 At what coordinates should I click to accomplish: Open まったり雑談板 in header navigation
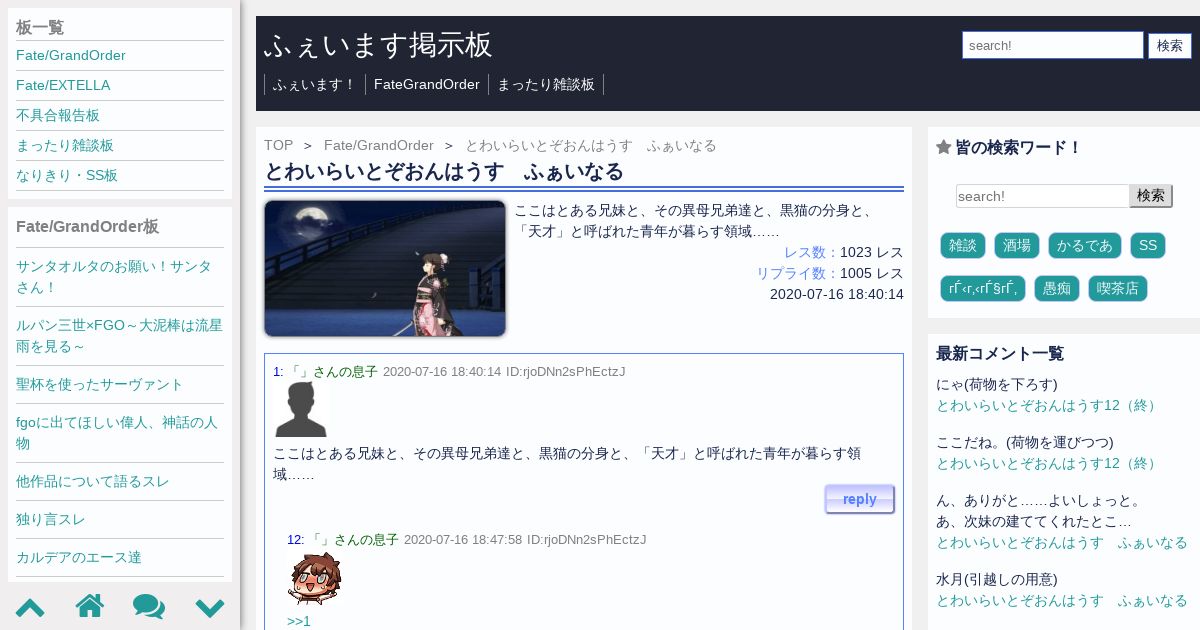point(546,84)
